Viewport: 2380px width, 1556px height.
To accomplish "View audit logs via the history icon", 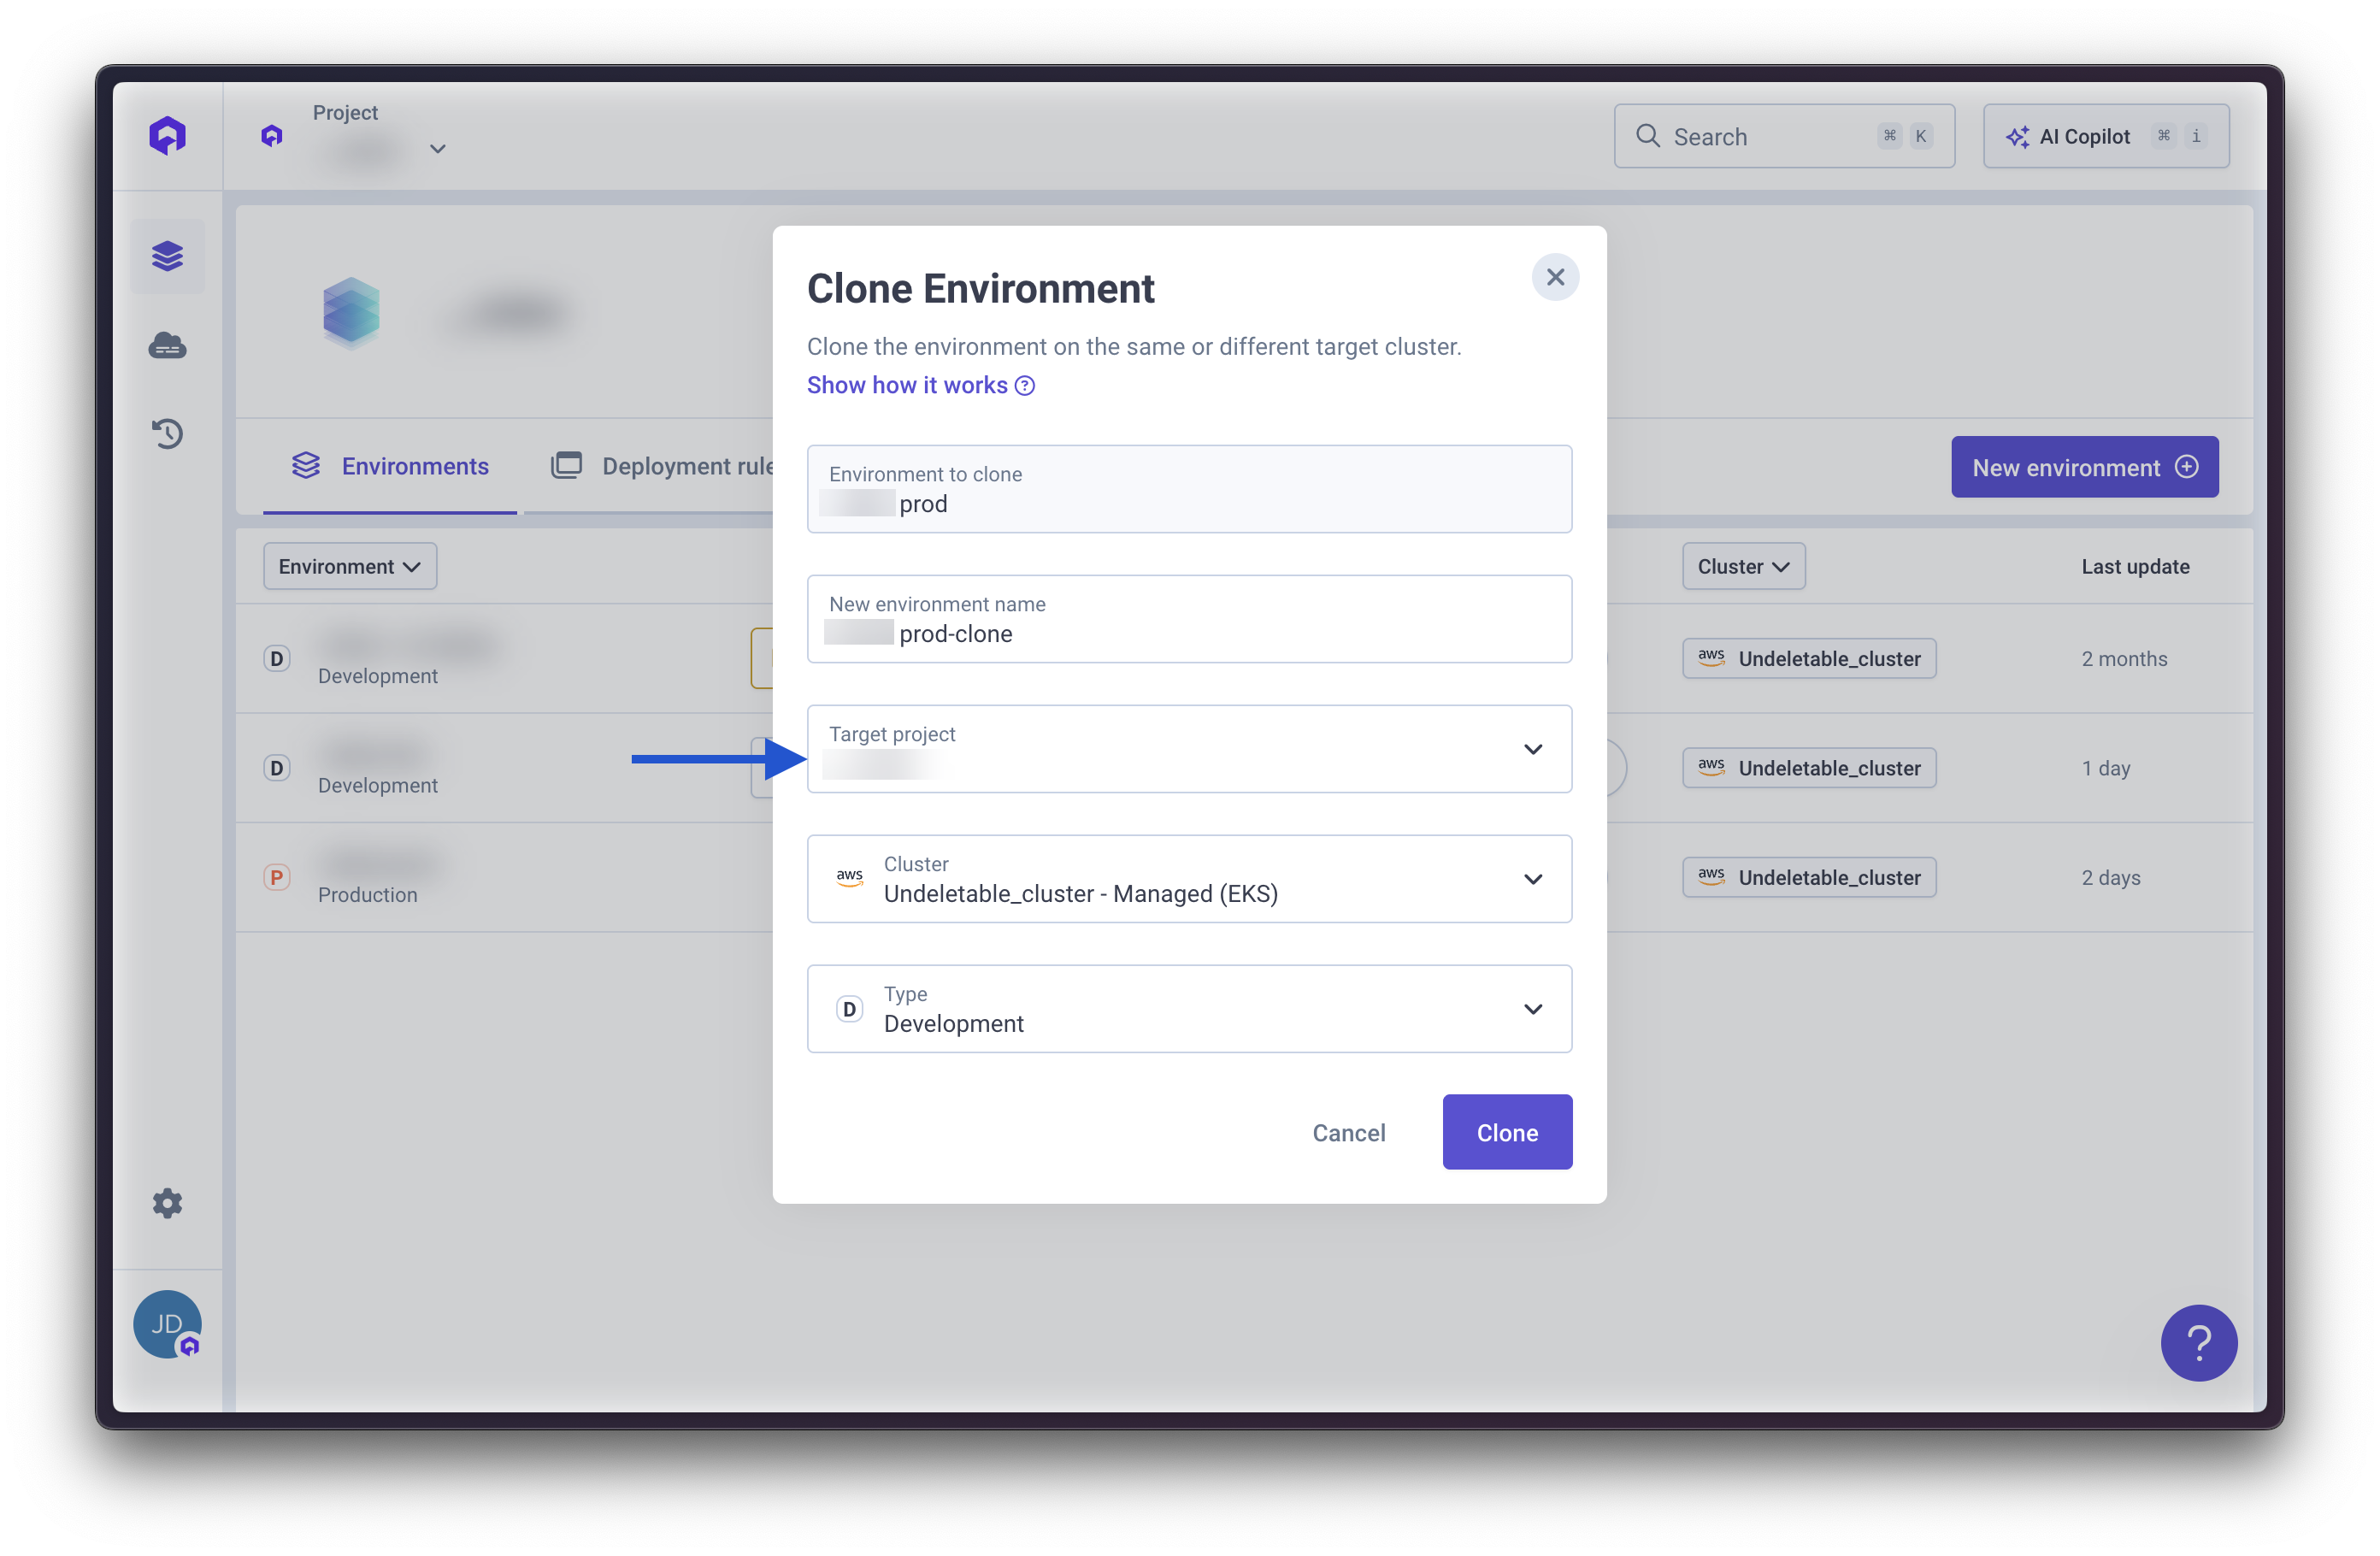I will click(167, 434).
